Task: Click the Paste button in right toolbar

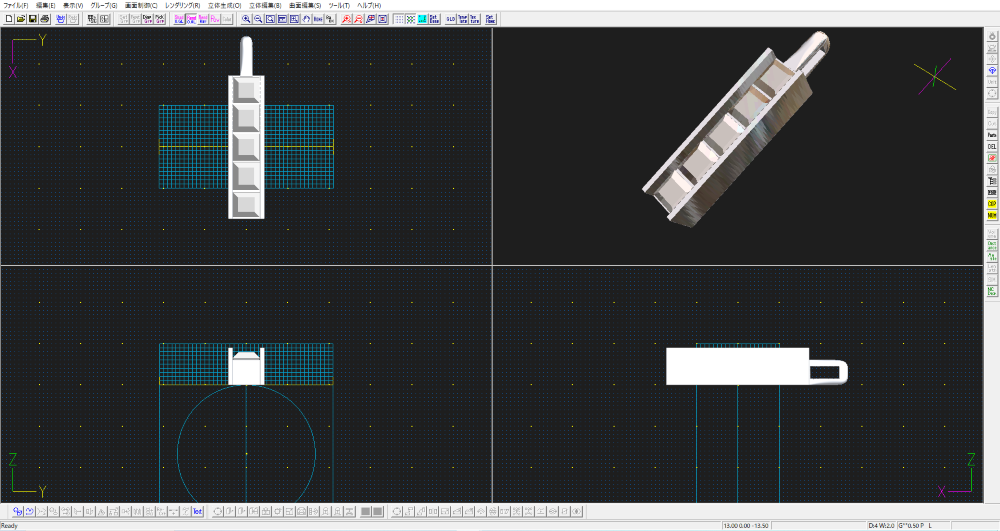Action: pyautogui.click(x=992, y=134)
